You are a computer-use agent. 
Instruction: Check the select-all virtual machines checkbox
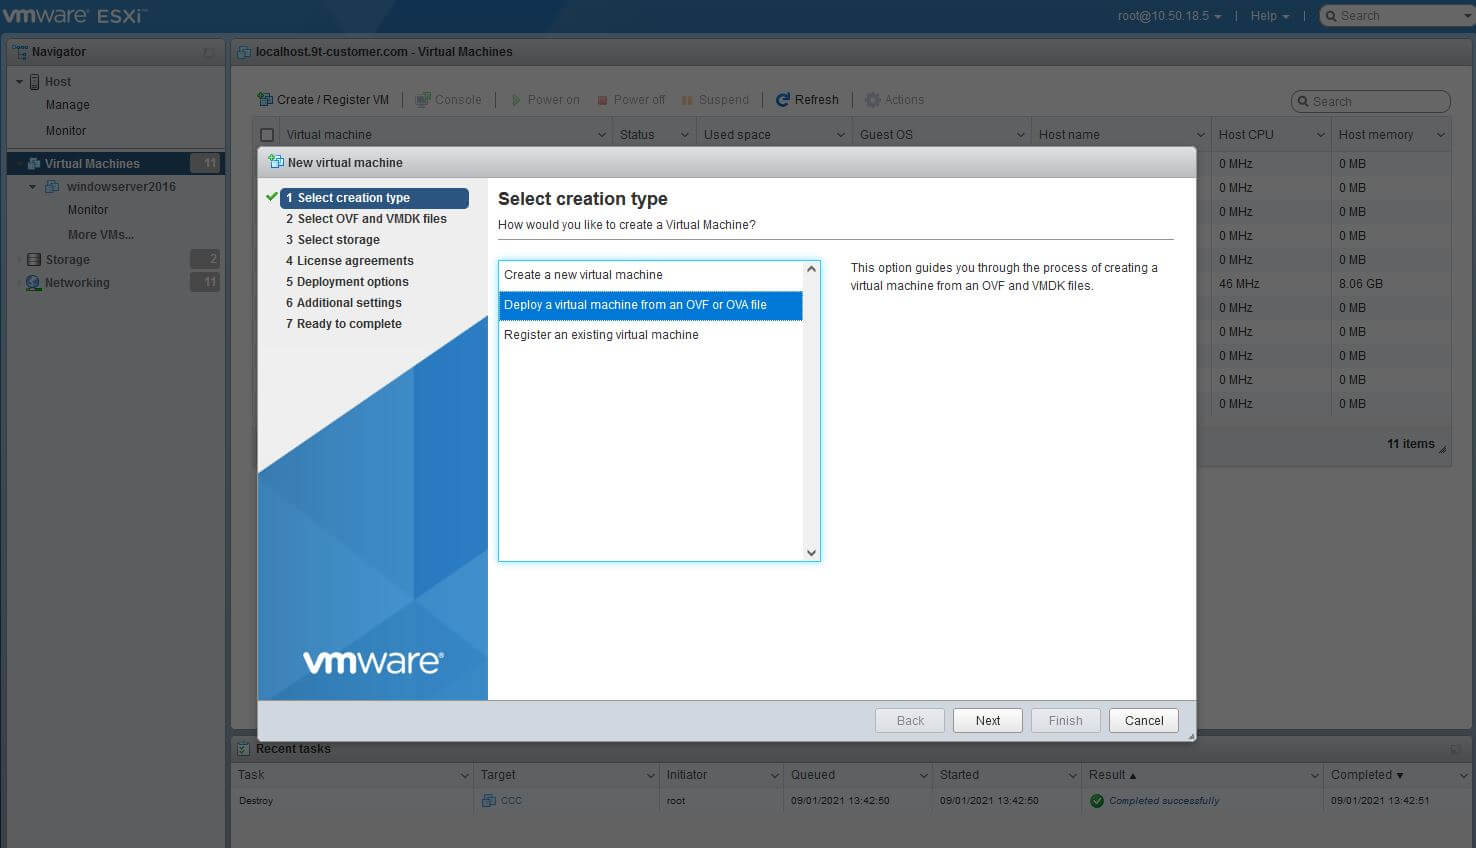(x=266, y=133)
